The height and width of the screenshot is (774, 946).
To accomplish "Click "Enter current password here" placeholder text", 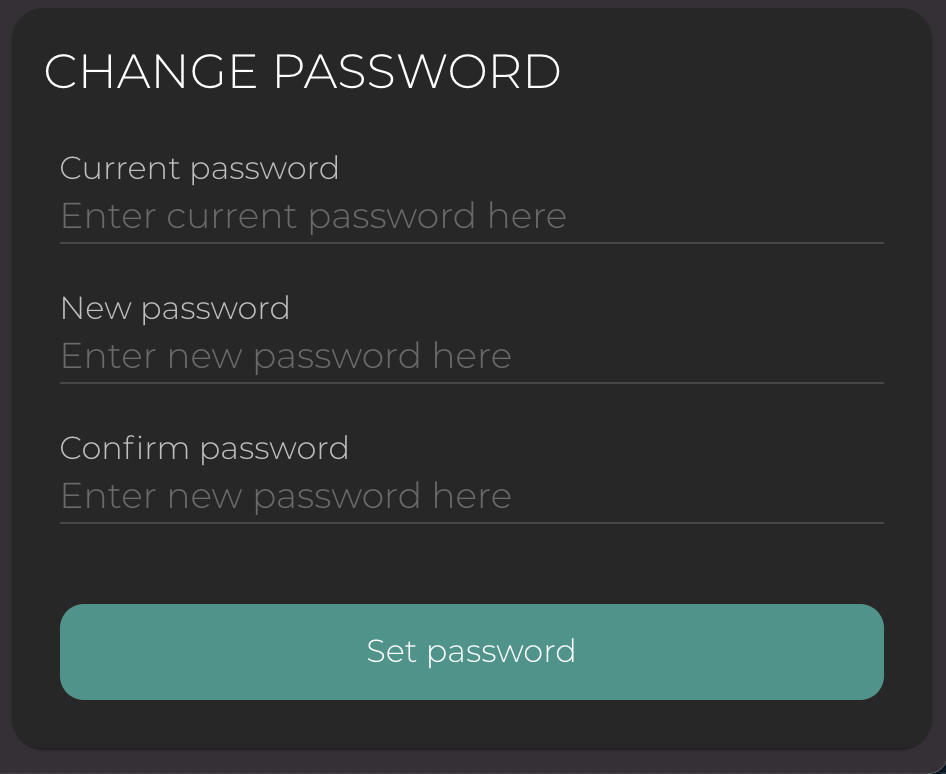I will pos(313,216).
